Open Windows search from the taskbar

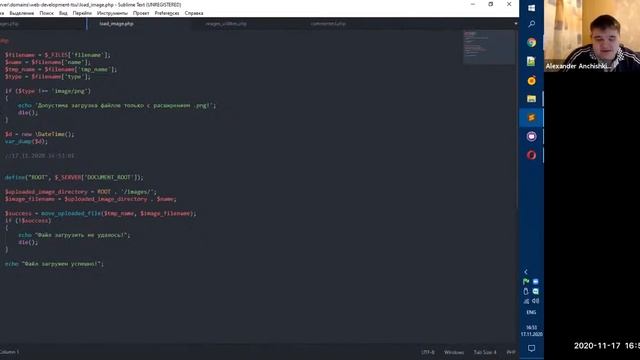[x=531, y=24]
